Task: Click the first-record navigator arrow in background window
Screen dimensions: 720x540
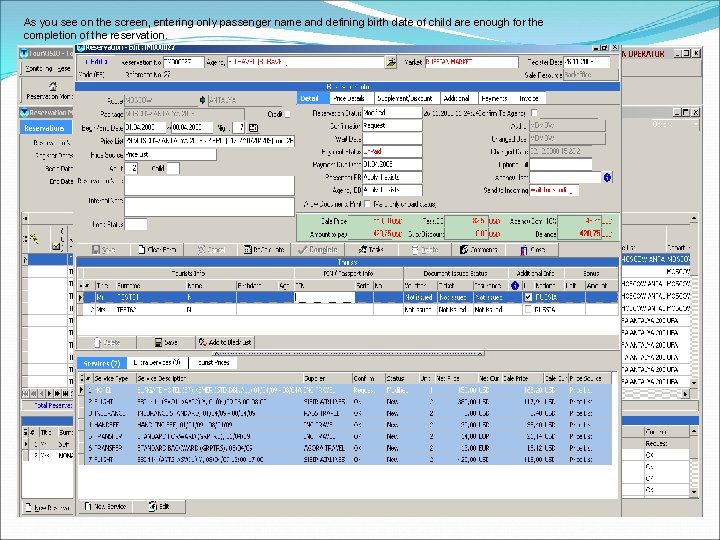Action: point(26,394)
